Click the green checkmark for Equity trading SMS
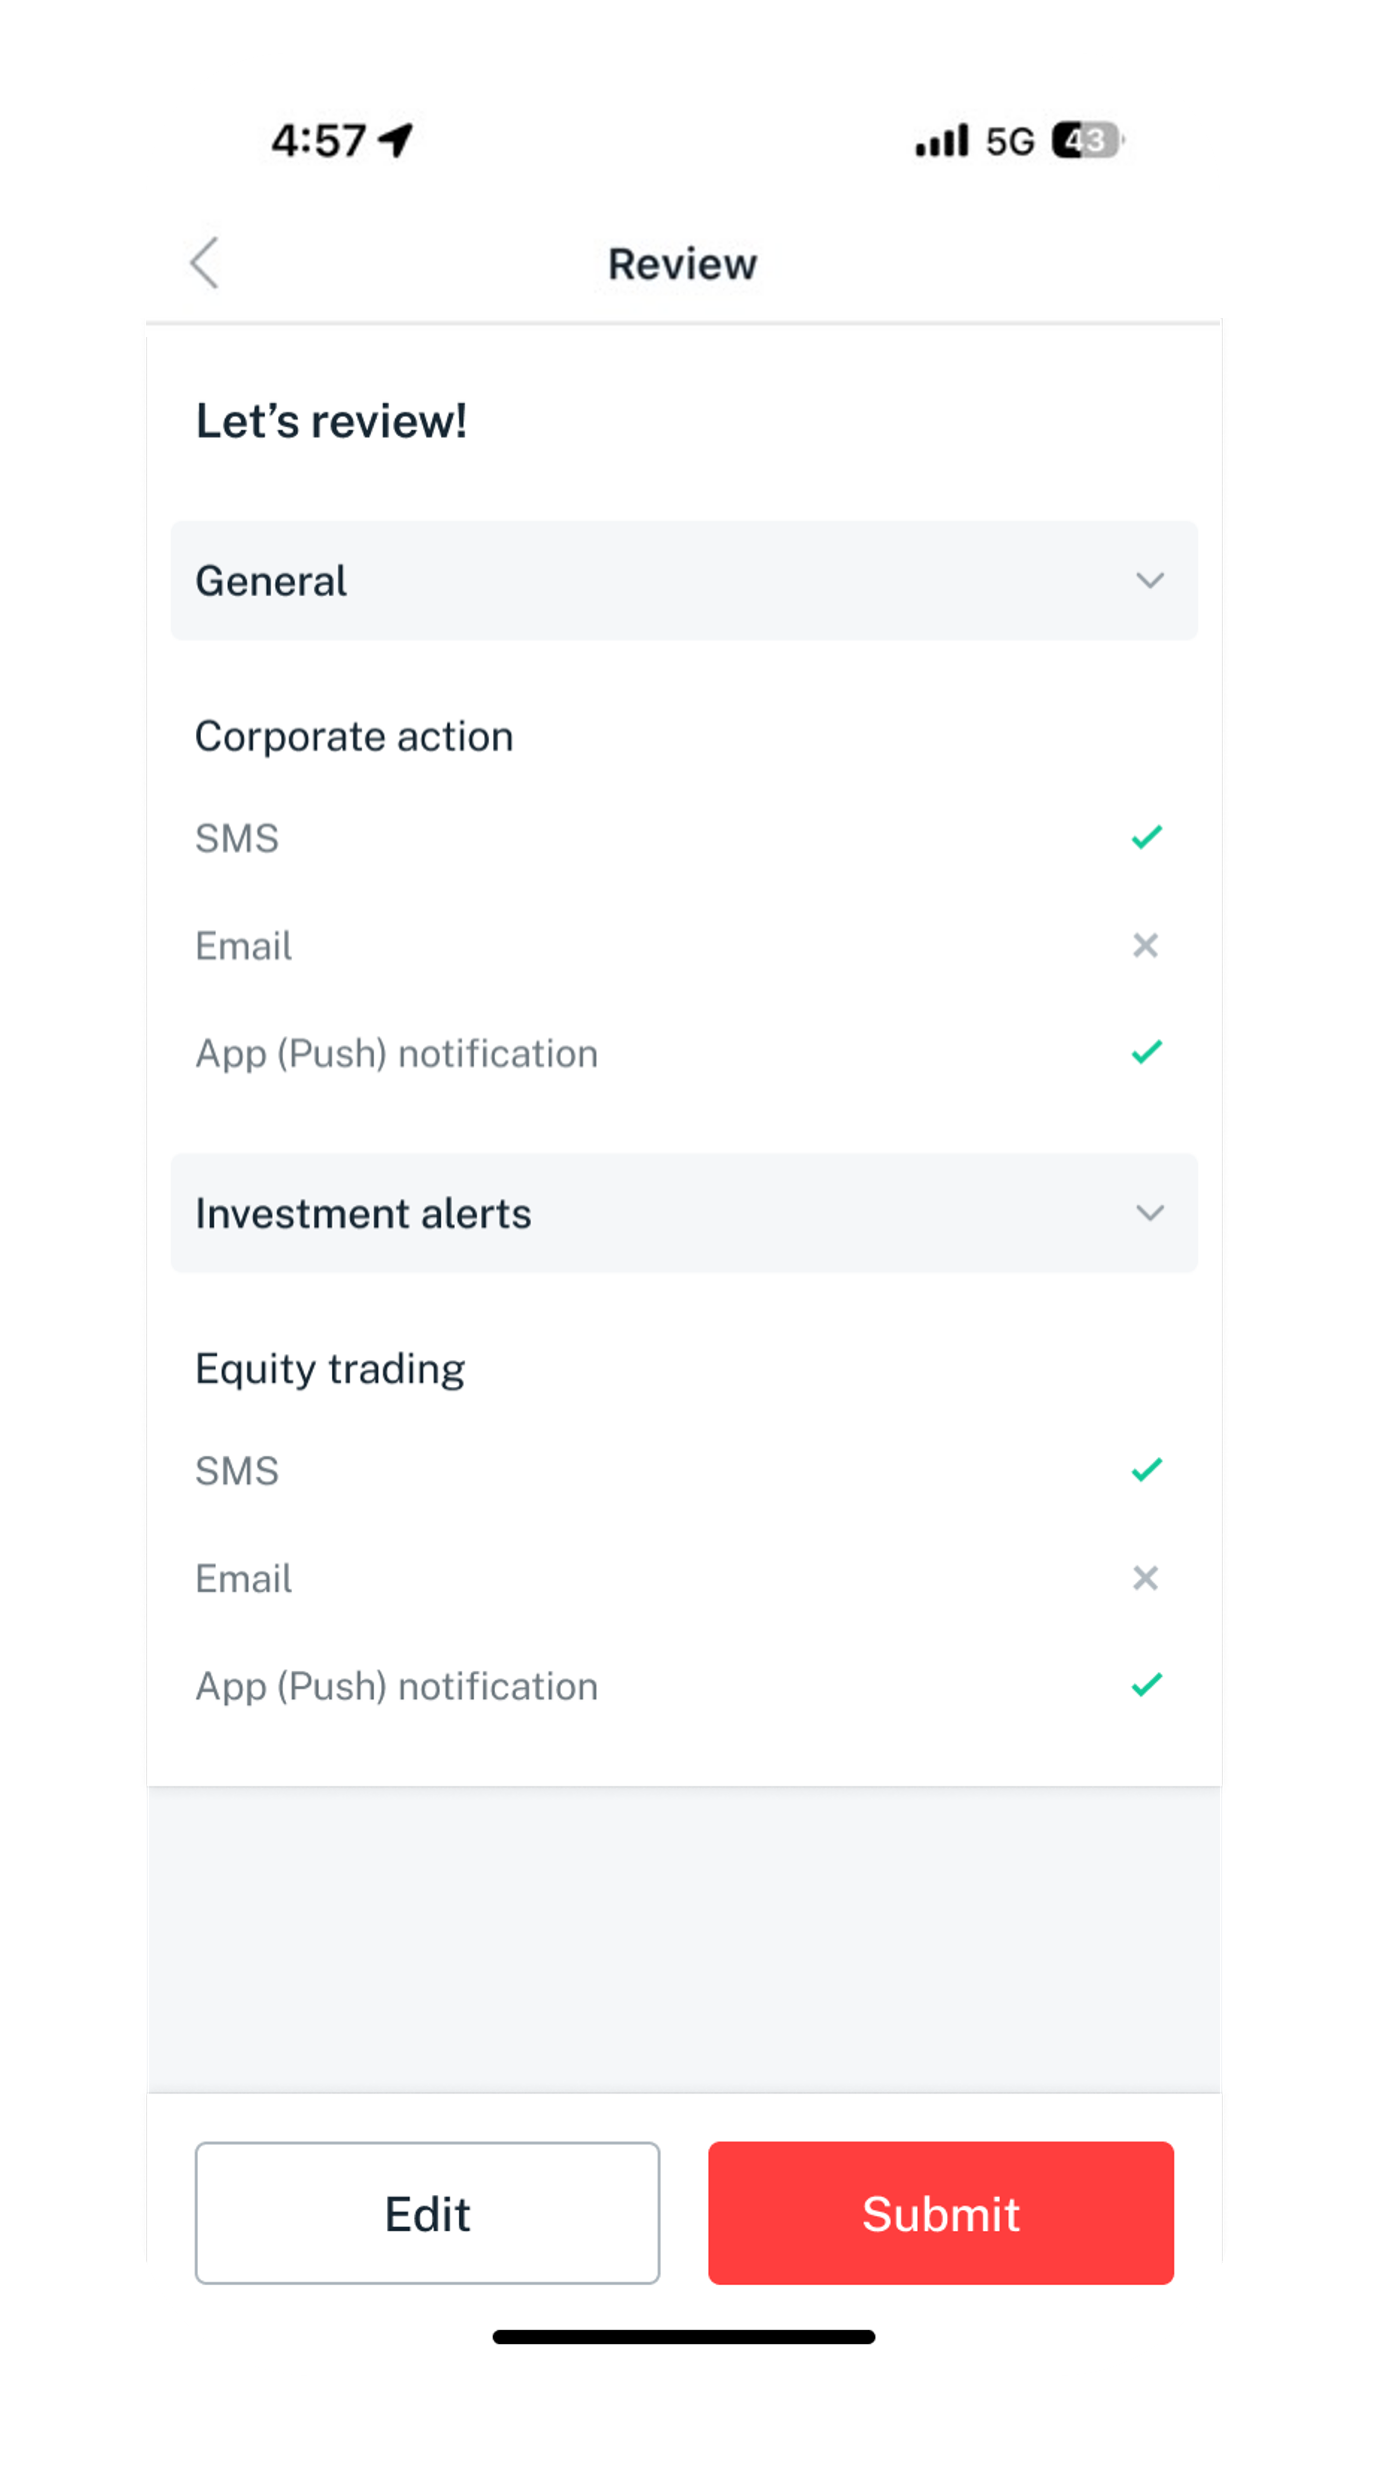The image size is (1374, 2475). click(x=1146, y=1470)
